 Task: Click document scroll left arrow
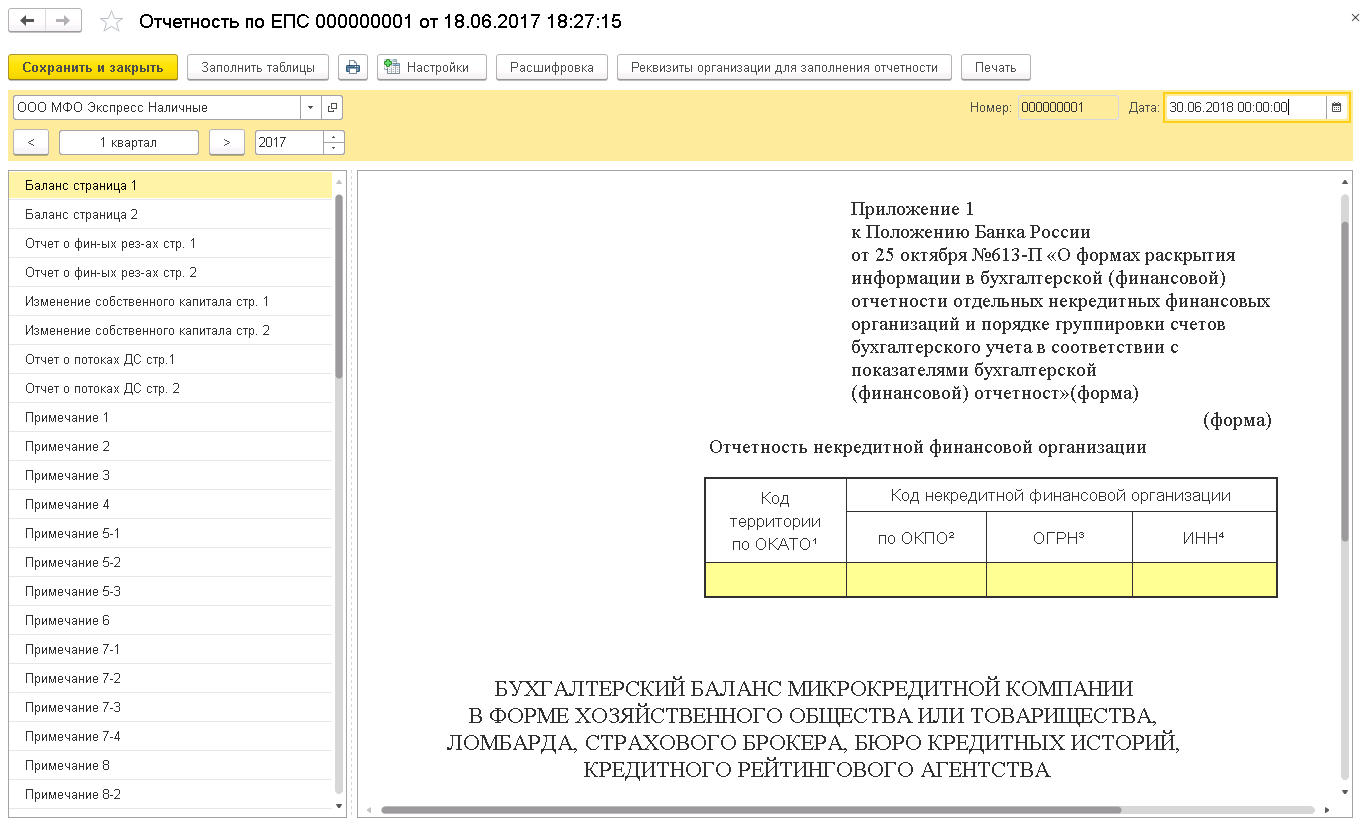click(x=367, y=810)
